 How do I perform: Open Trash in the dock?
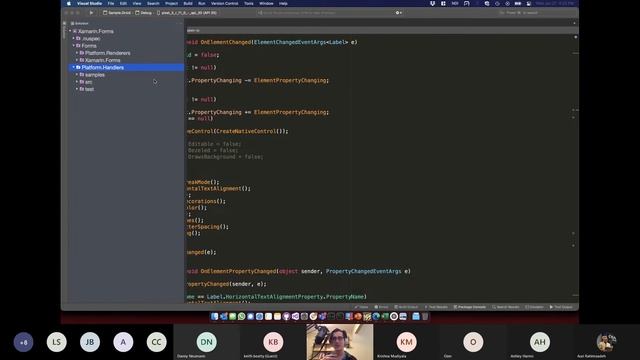click(425, 316)
